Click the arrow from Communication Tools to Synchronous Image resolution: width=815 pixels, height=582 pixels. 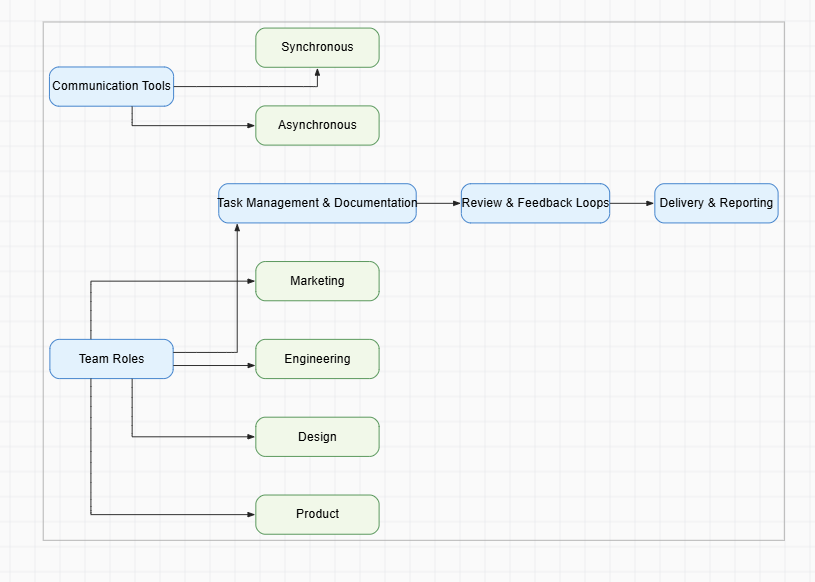[250, 87]
